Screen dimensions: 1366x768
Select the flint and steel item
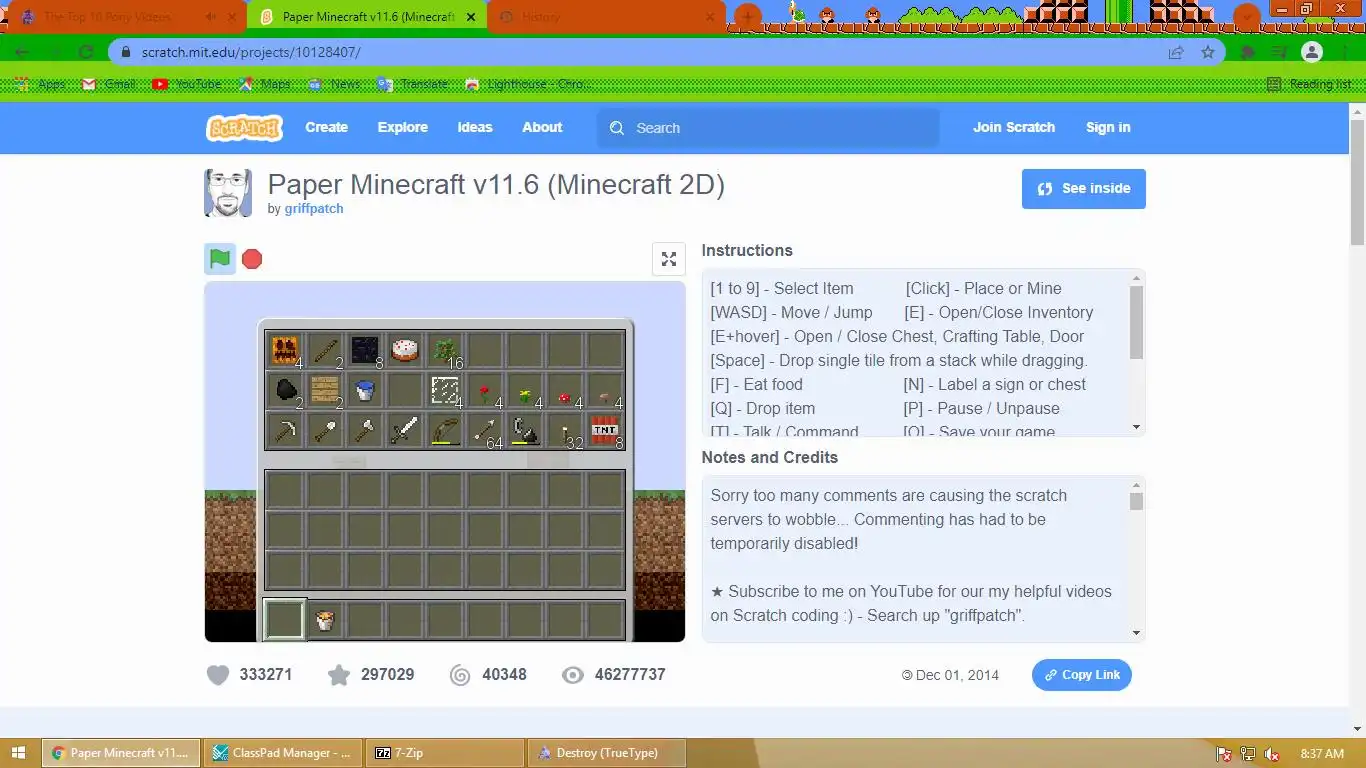(525, 431)
